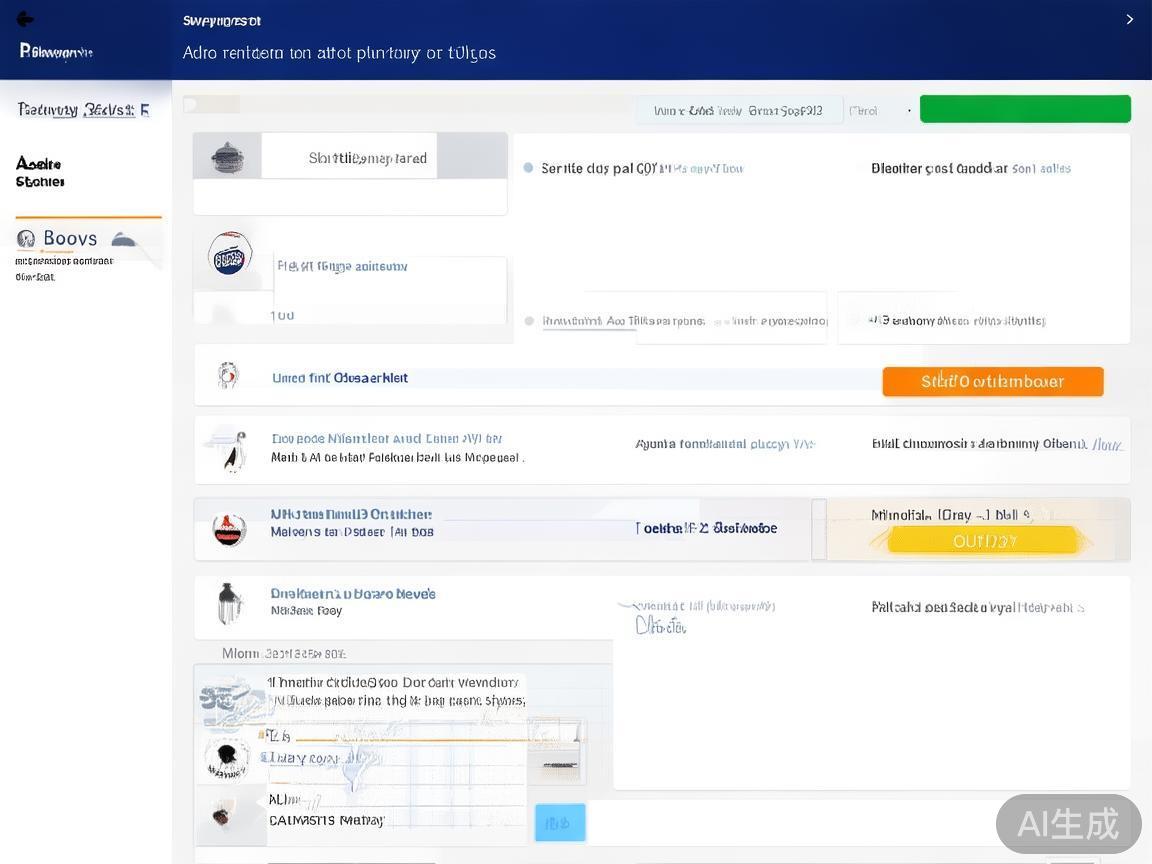This screenshot has height=864, width=1152.
Task: Click the kettle icon in the first row
Action: tap(228, 156)
